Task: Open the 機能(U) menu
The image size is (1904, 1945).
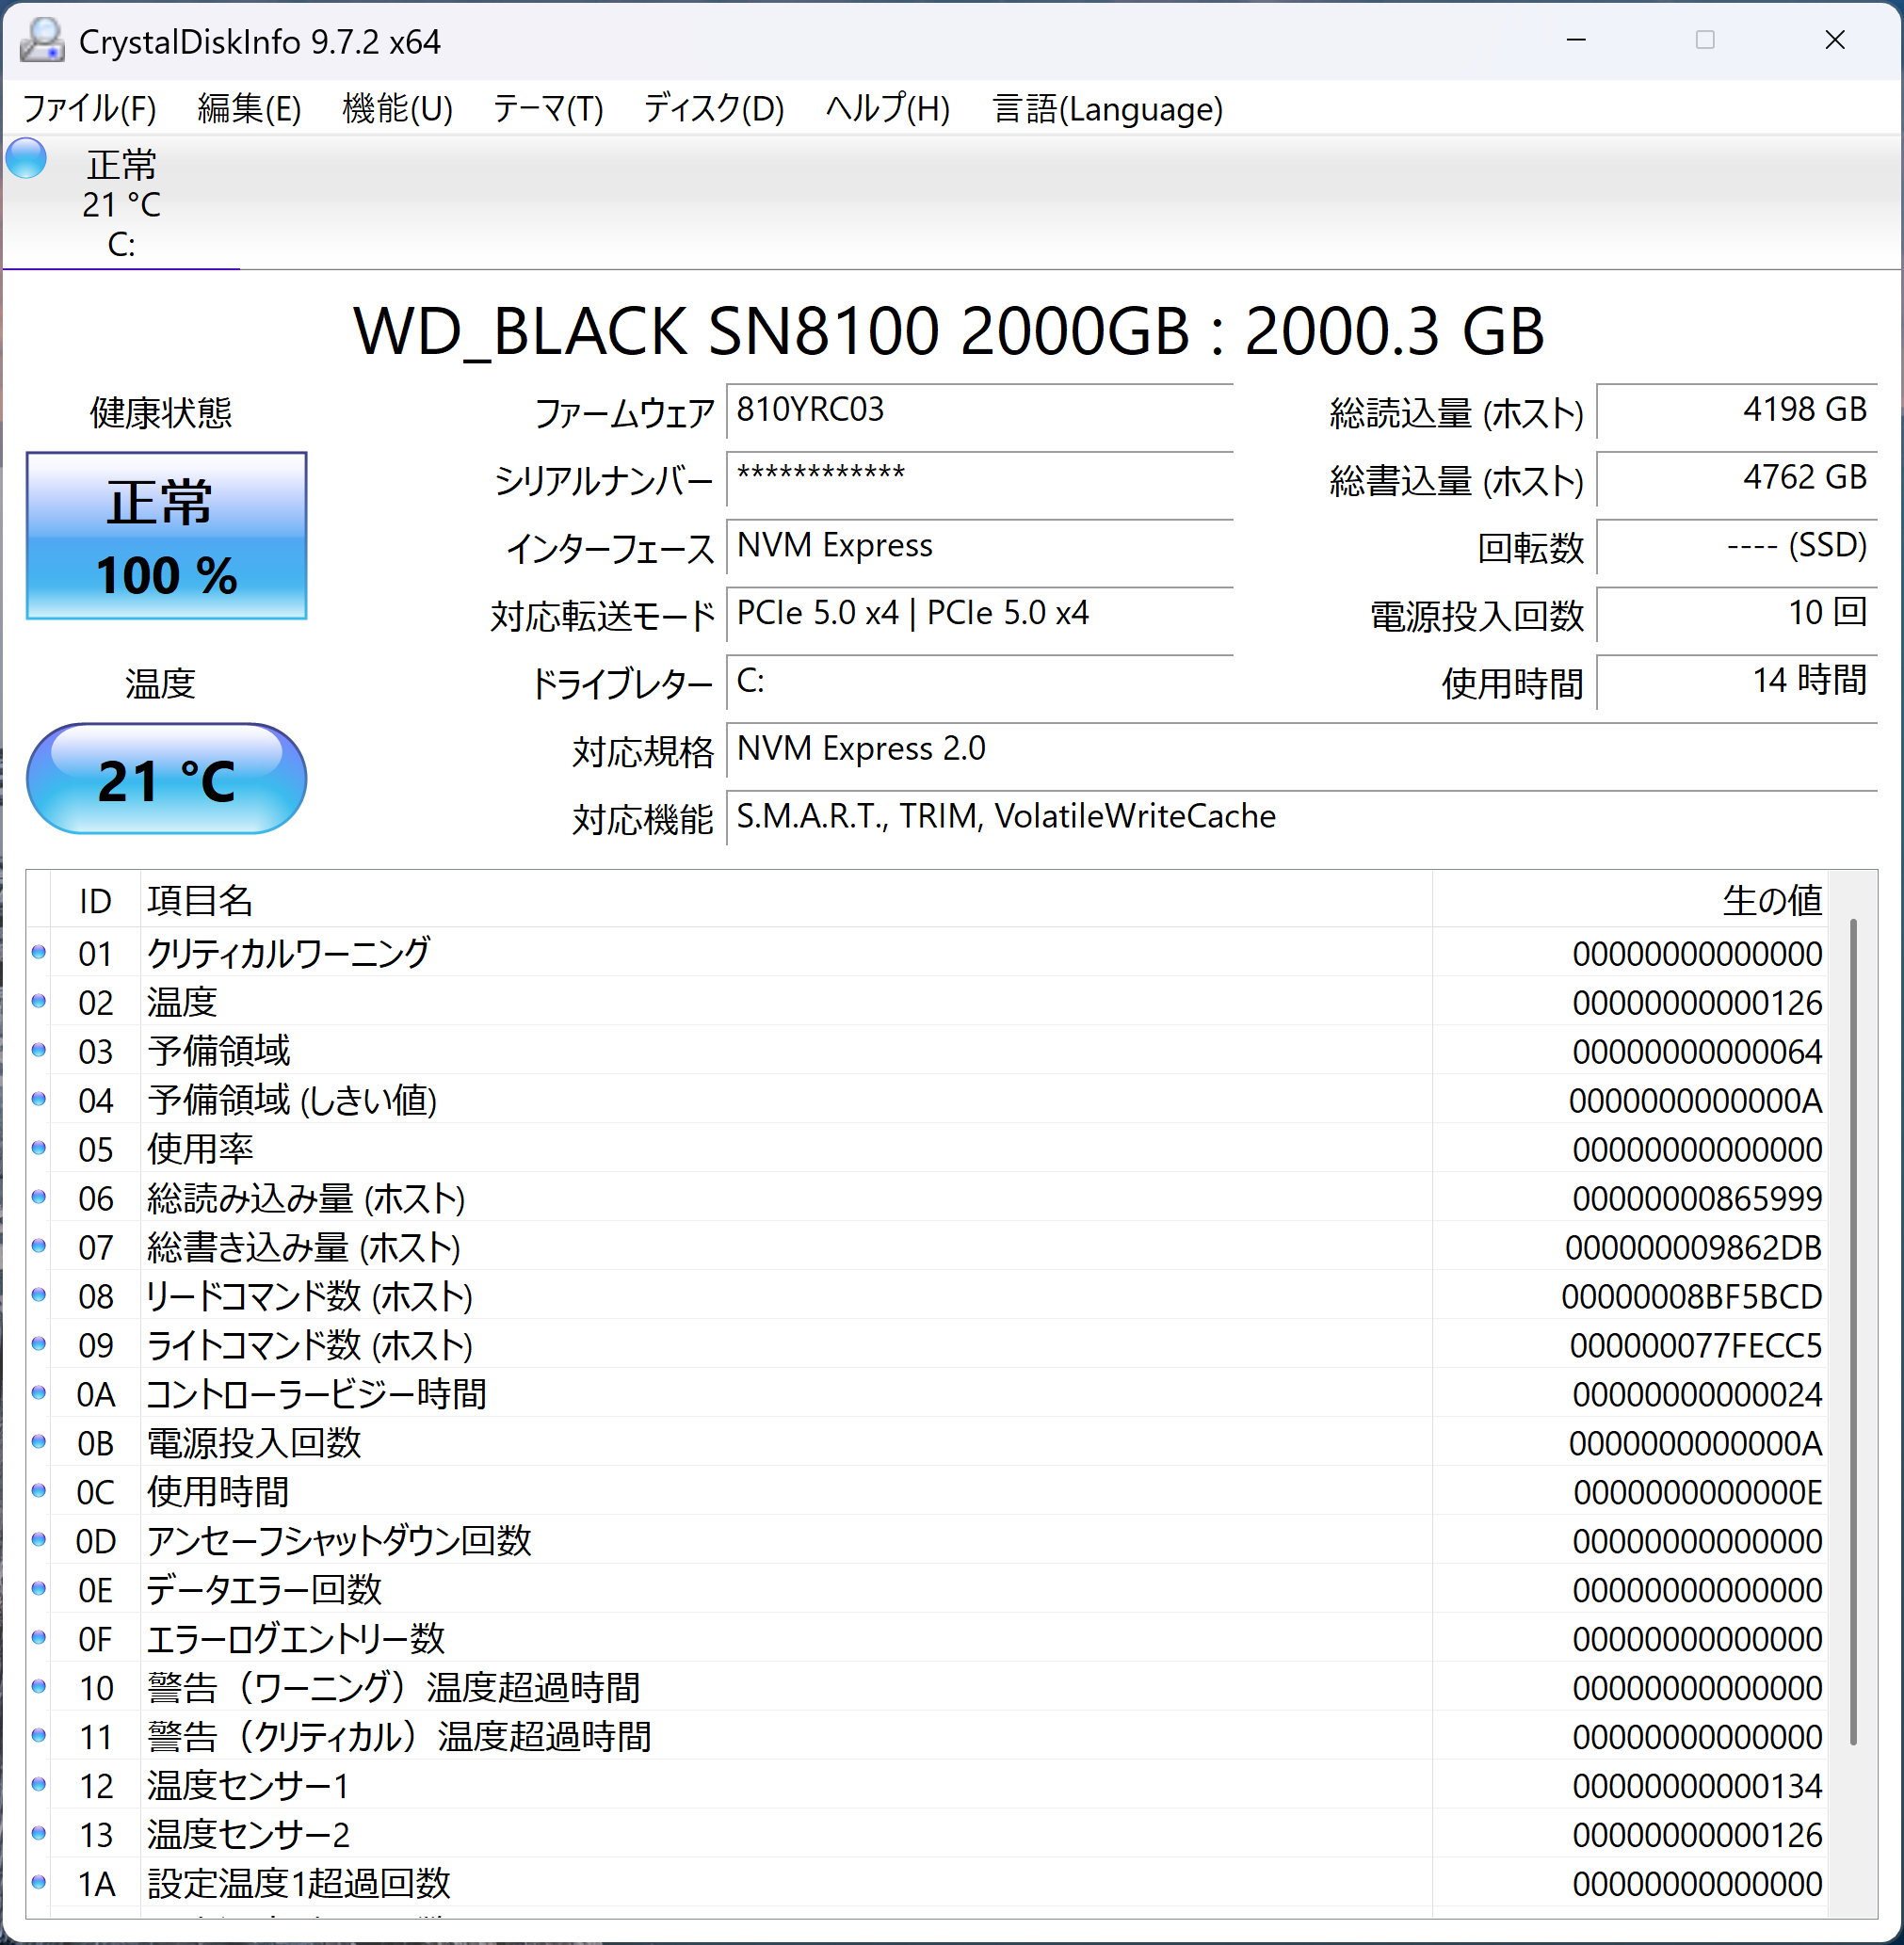Action: 397,109
